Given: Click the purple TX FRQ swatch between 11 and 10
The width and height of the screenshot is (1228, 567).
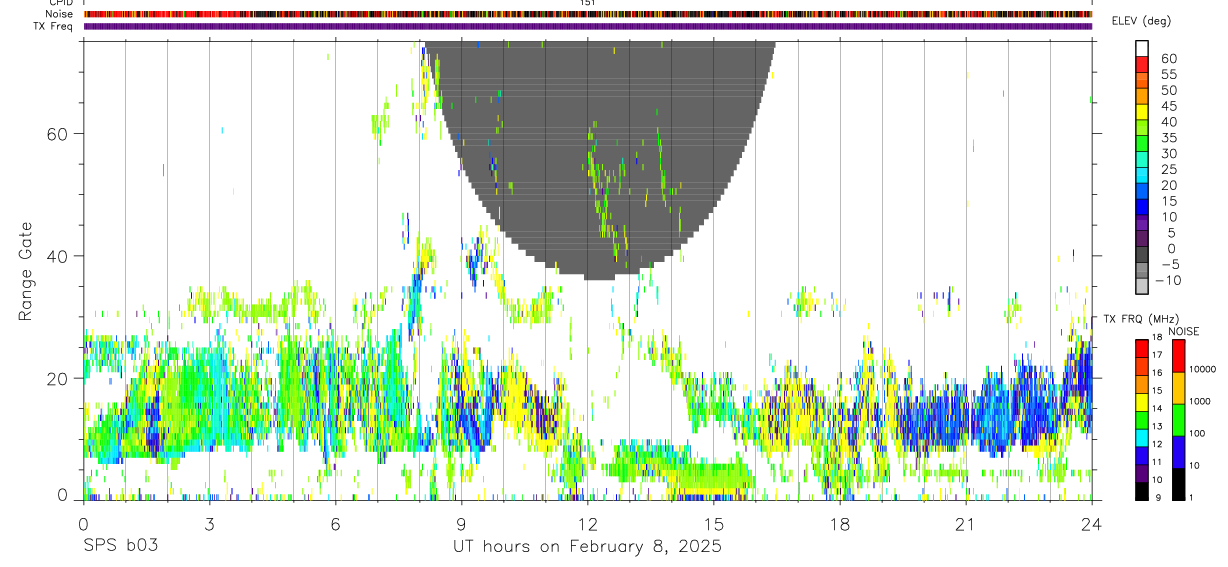Looking at the screenshot, I should tap(1142, 473).
